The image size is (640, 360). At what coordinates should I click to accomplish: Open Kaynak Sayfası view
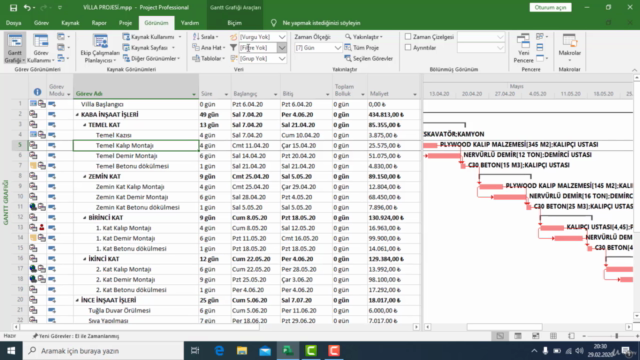[149, 48]
